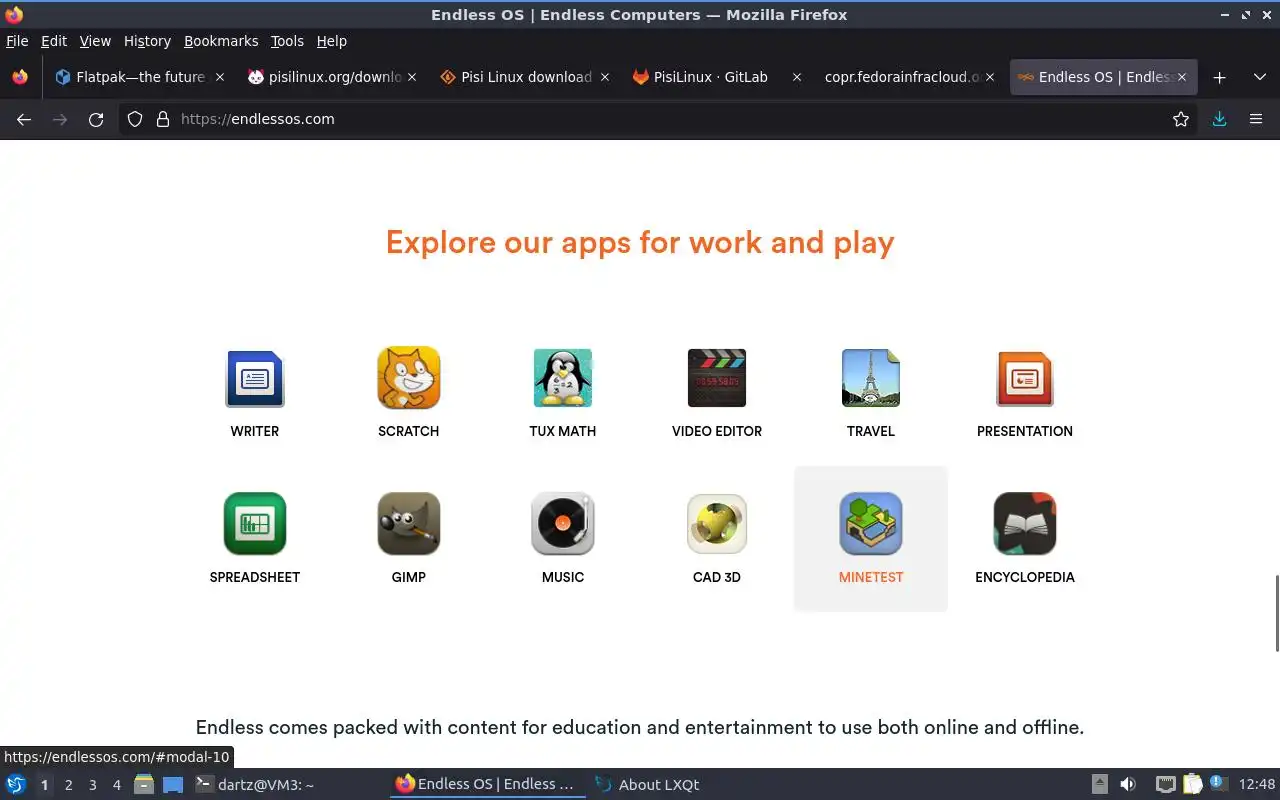1280x800 pixels.
Task: Click the PRESENTATION label
Action: [x=1025, y=431]
